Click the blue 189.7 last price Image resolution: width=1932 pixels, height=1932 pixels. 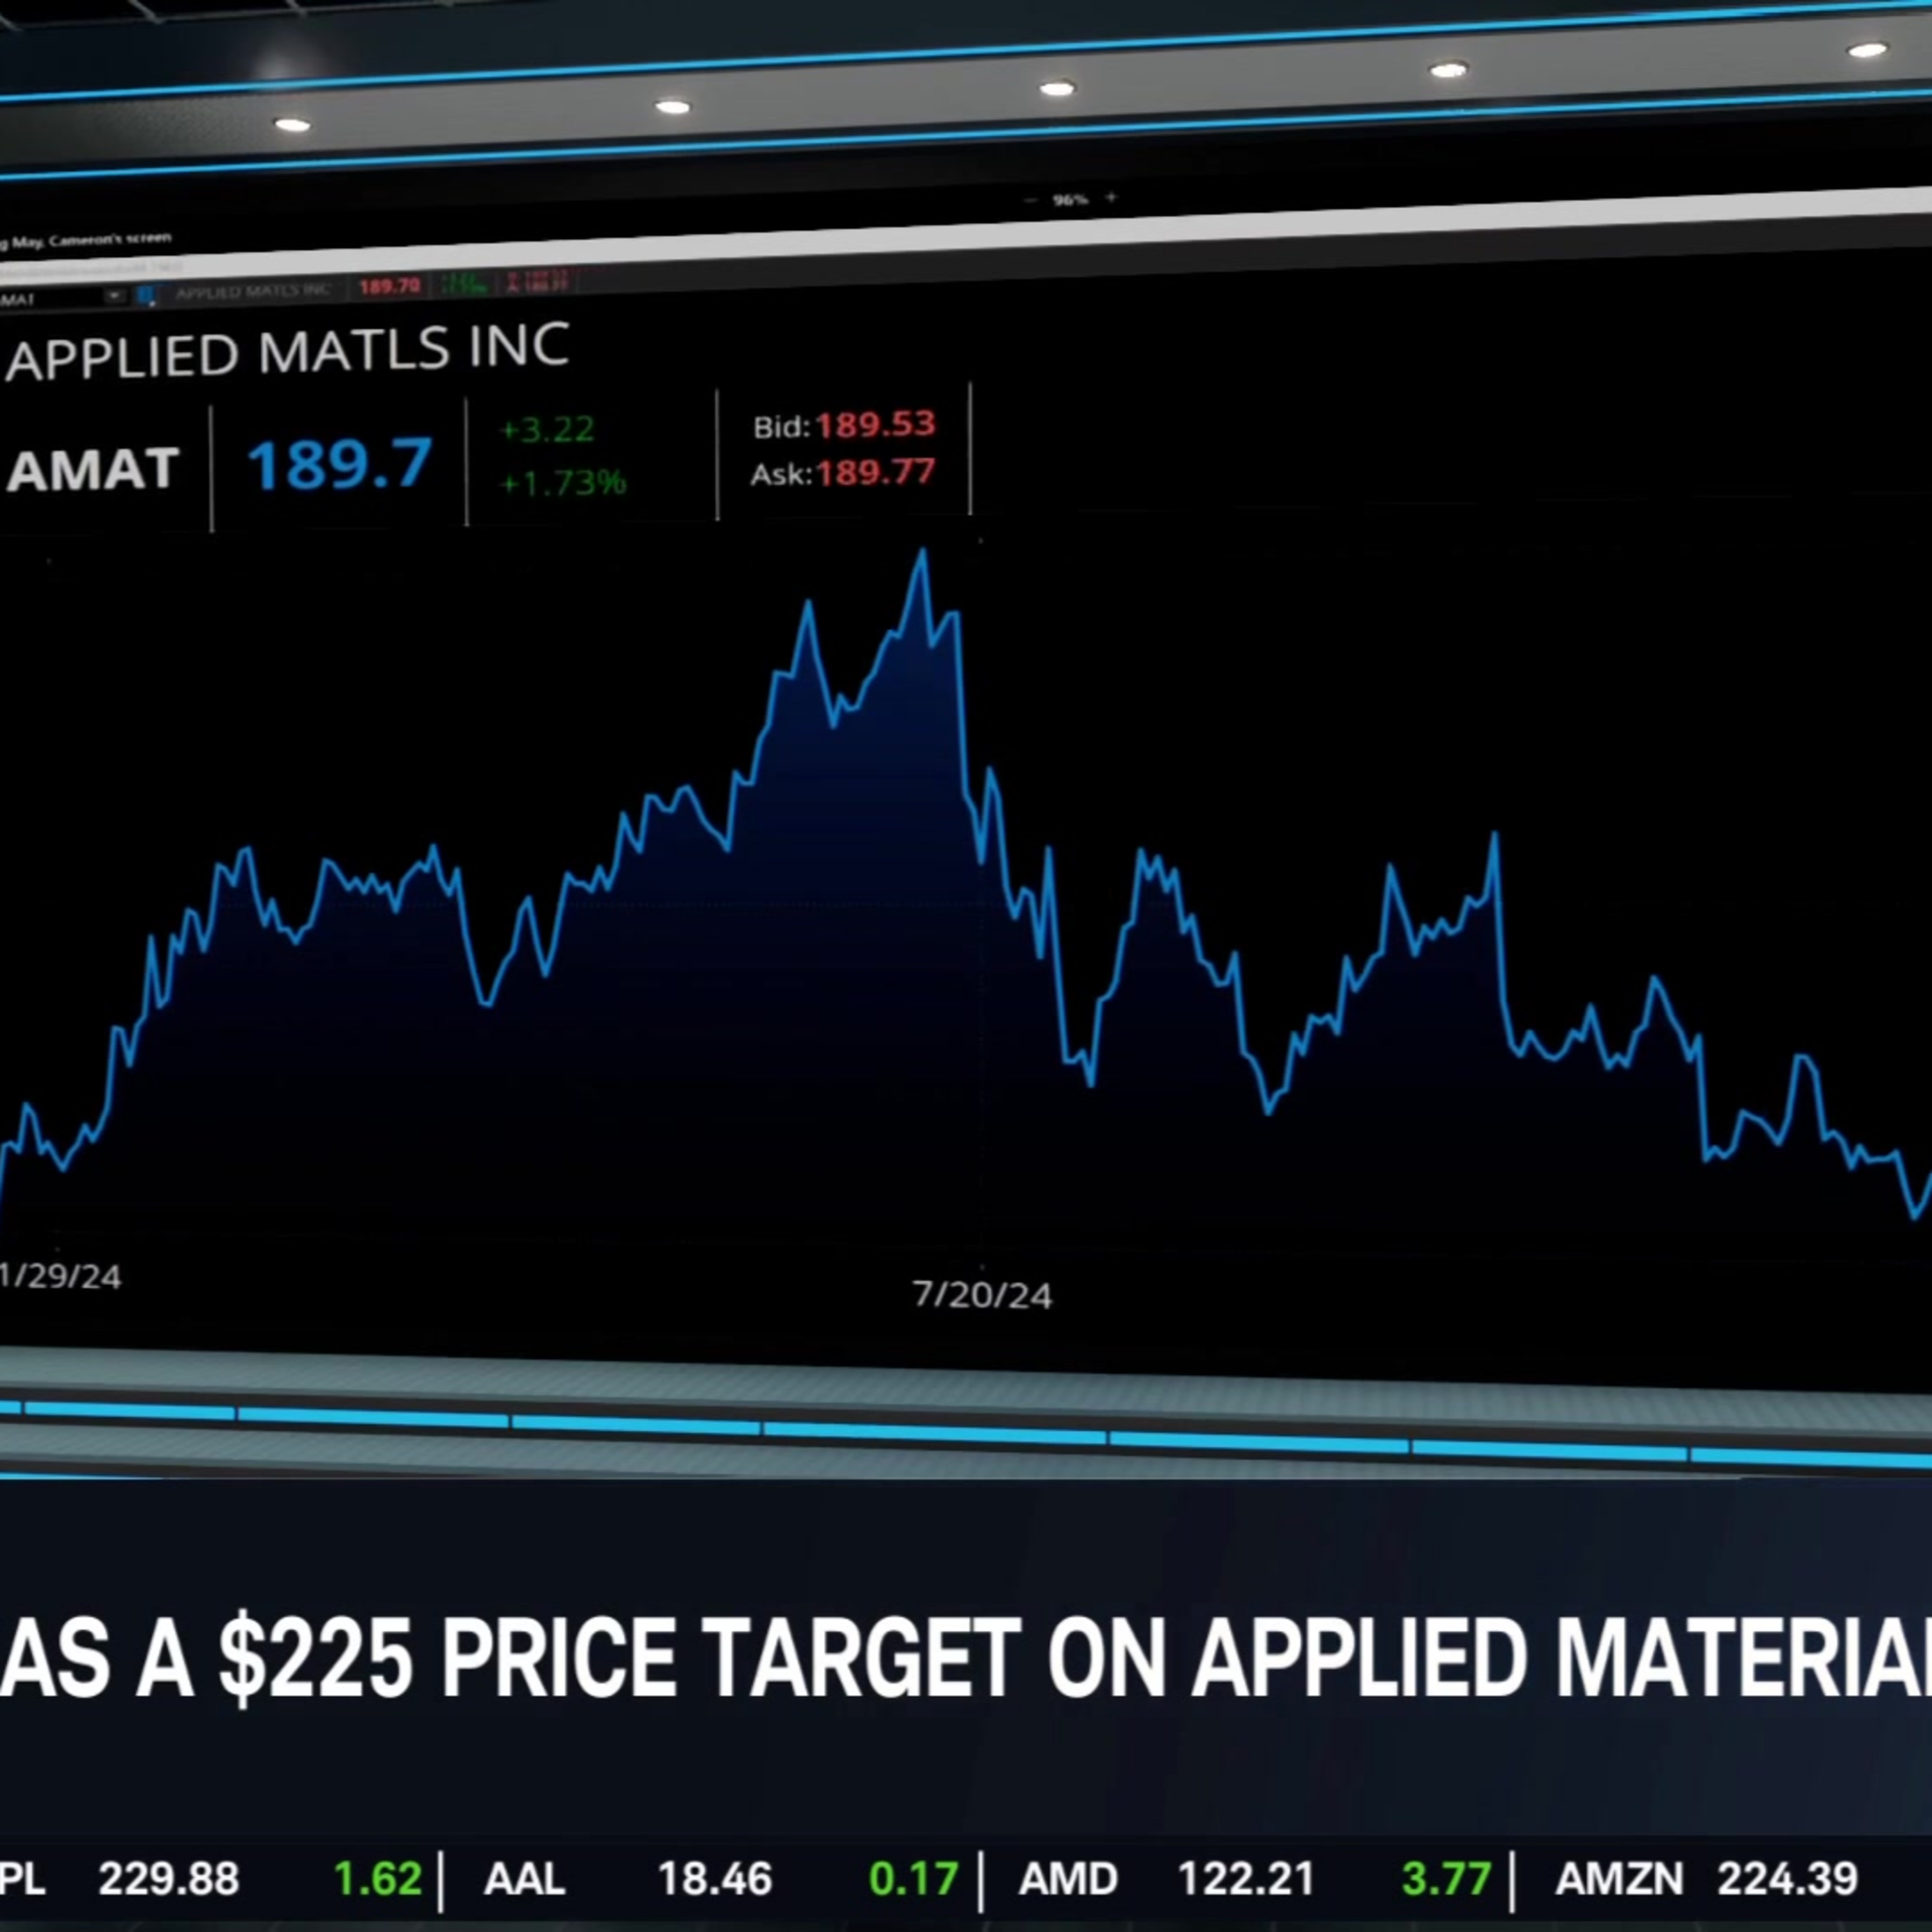click(340, 464)
